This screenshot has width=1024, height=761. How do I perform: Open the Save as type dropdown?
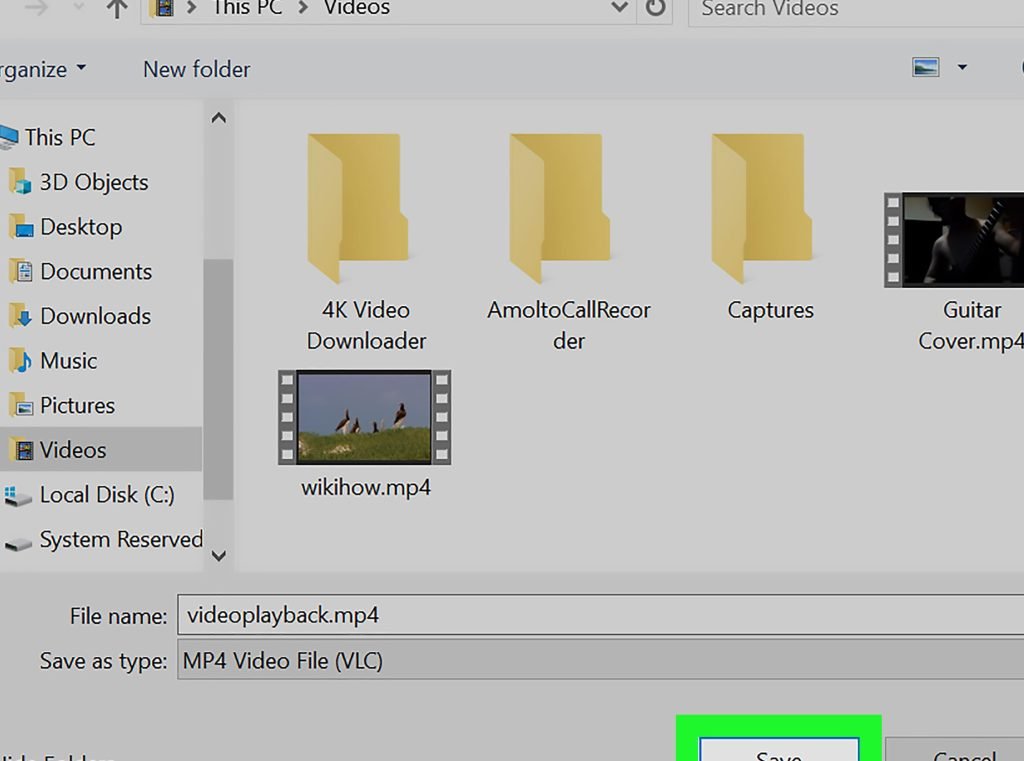600,661
